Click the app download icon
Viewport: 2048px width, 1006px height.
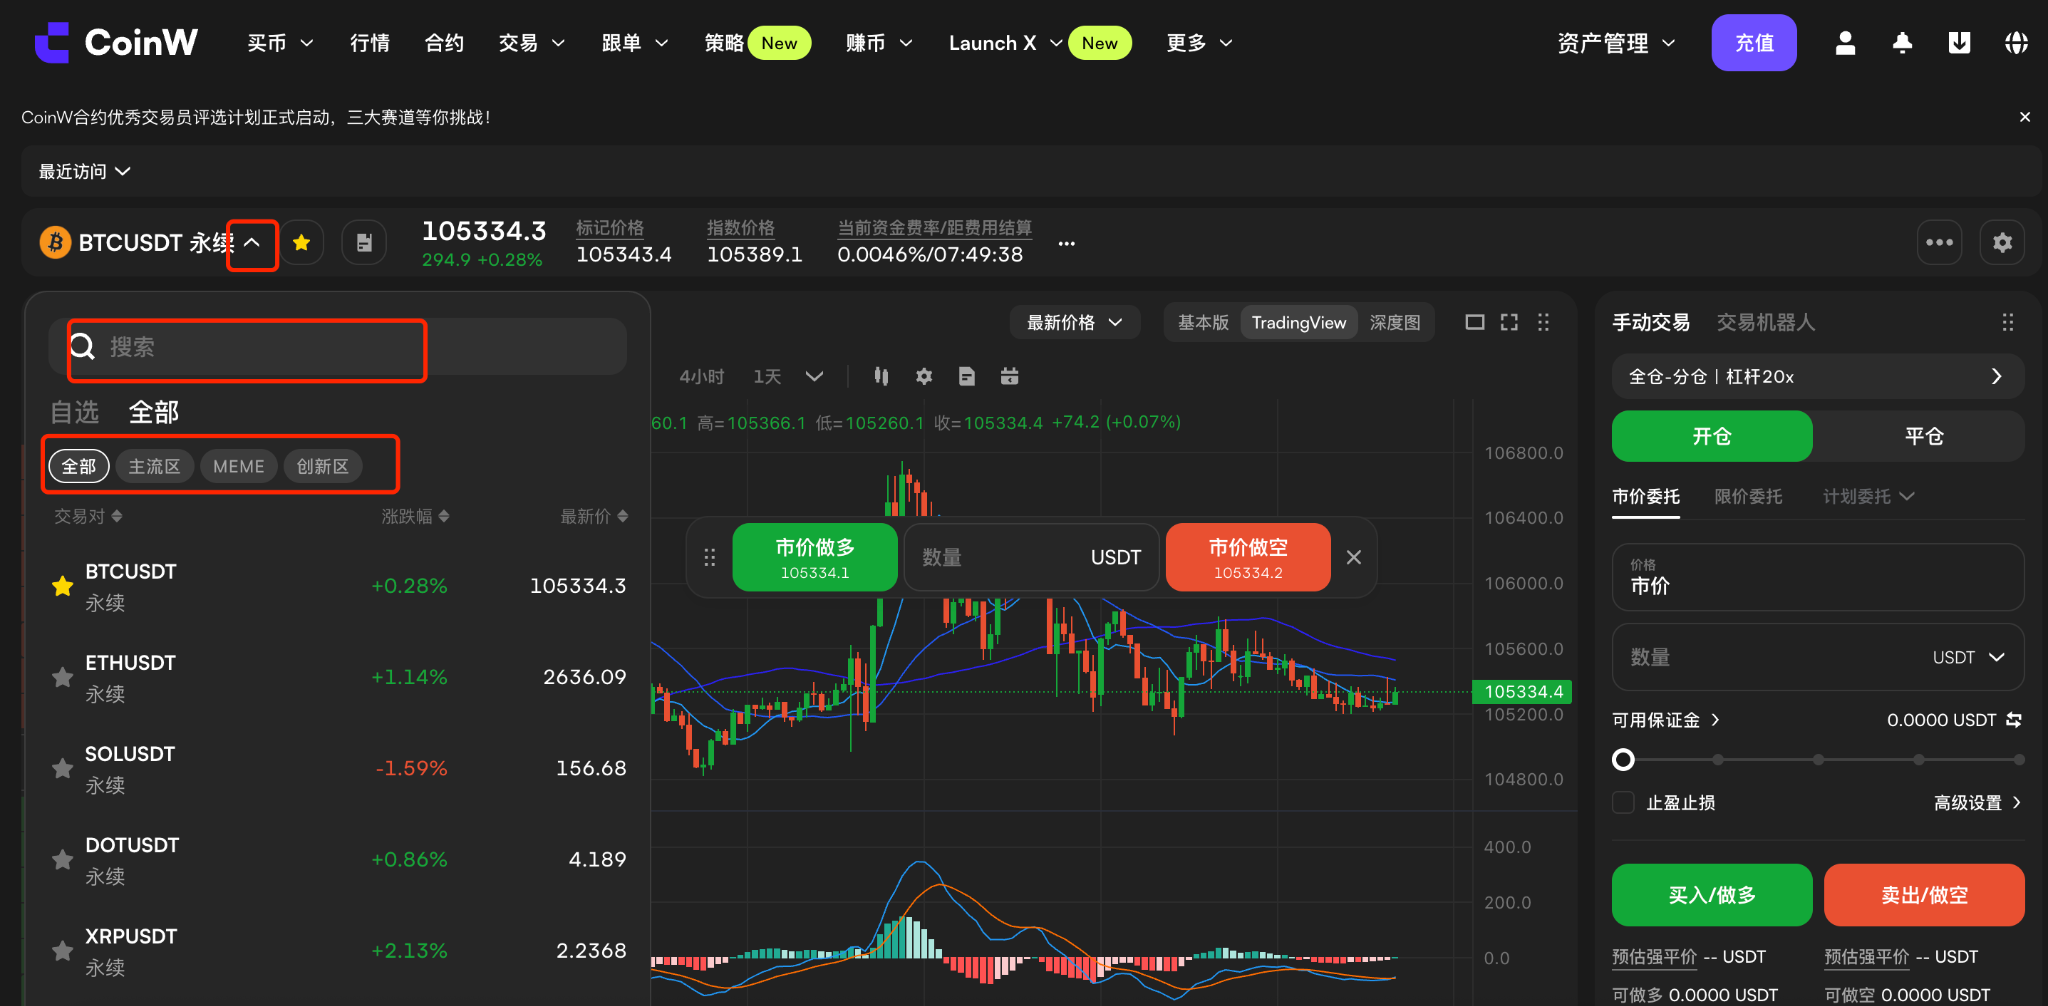1959,43
